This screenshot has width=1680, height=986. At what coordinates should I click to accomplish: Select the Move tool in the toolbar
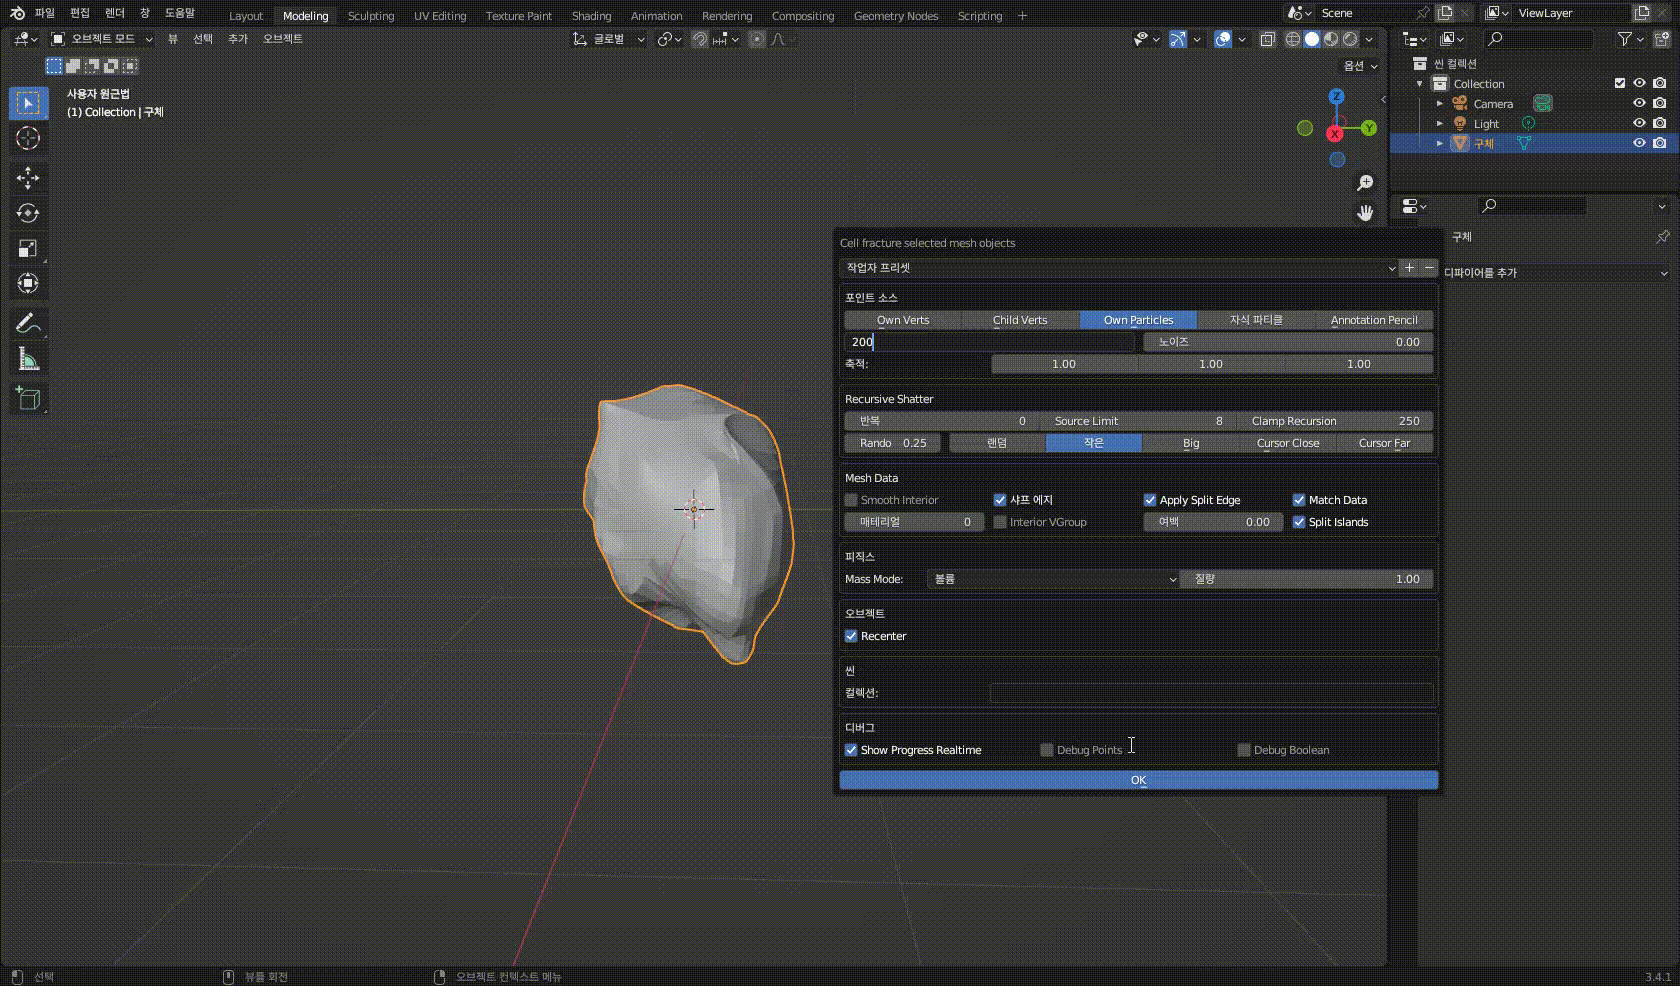click(x=28, y=178)
